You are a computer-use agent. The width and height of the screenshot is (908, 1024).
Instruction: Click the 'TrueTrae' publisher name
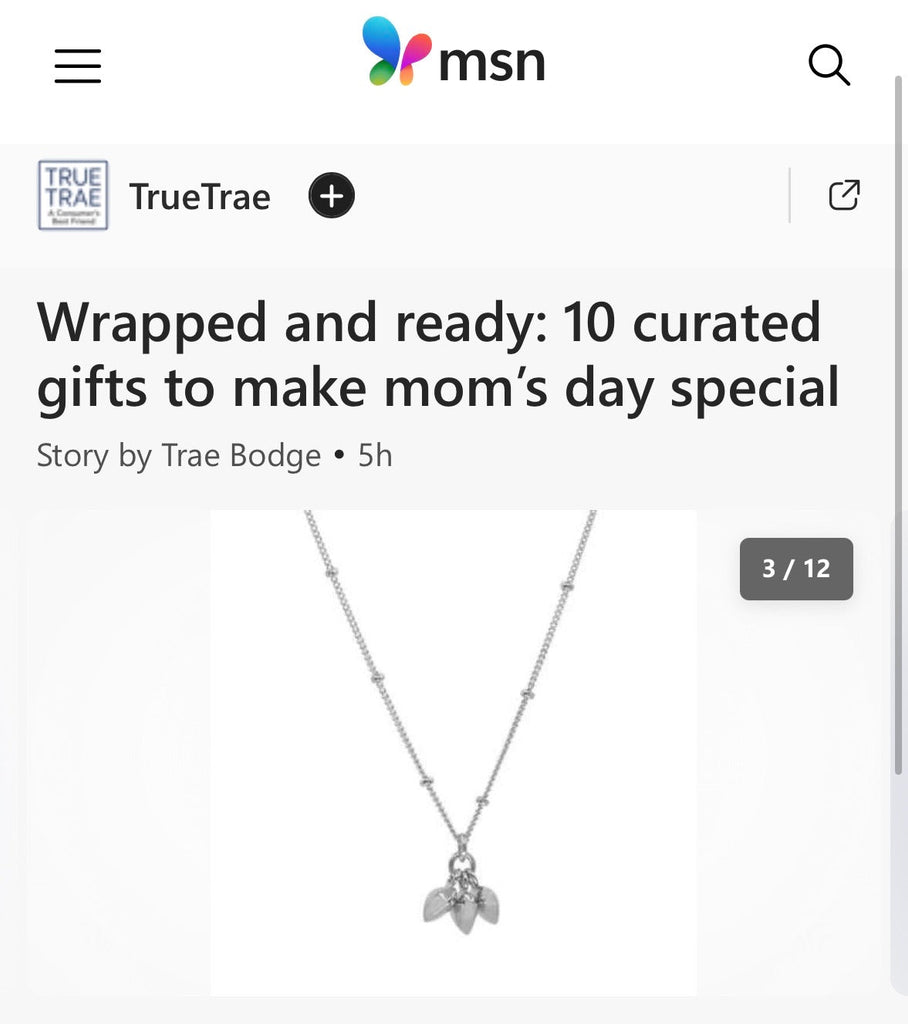(199, 197)
